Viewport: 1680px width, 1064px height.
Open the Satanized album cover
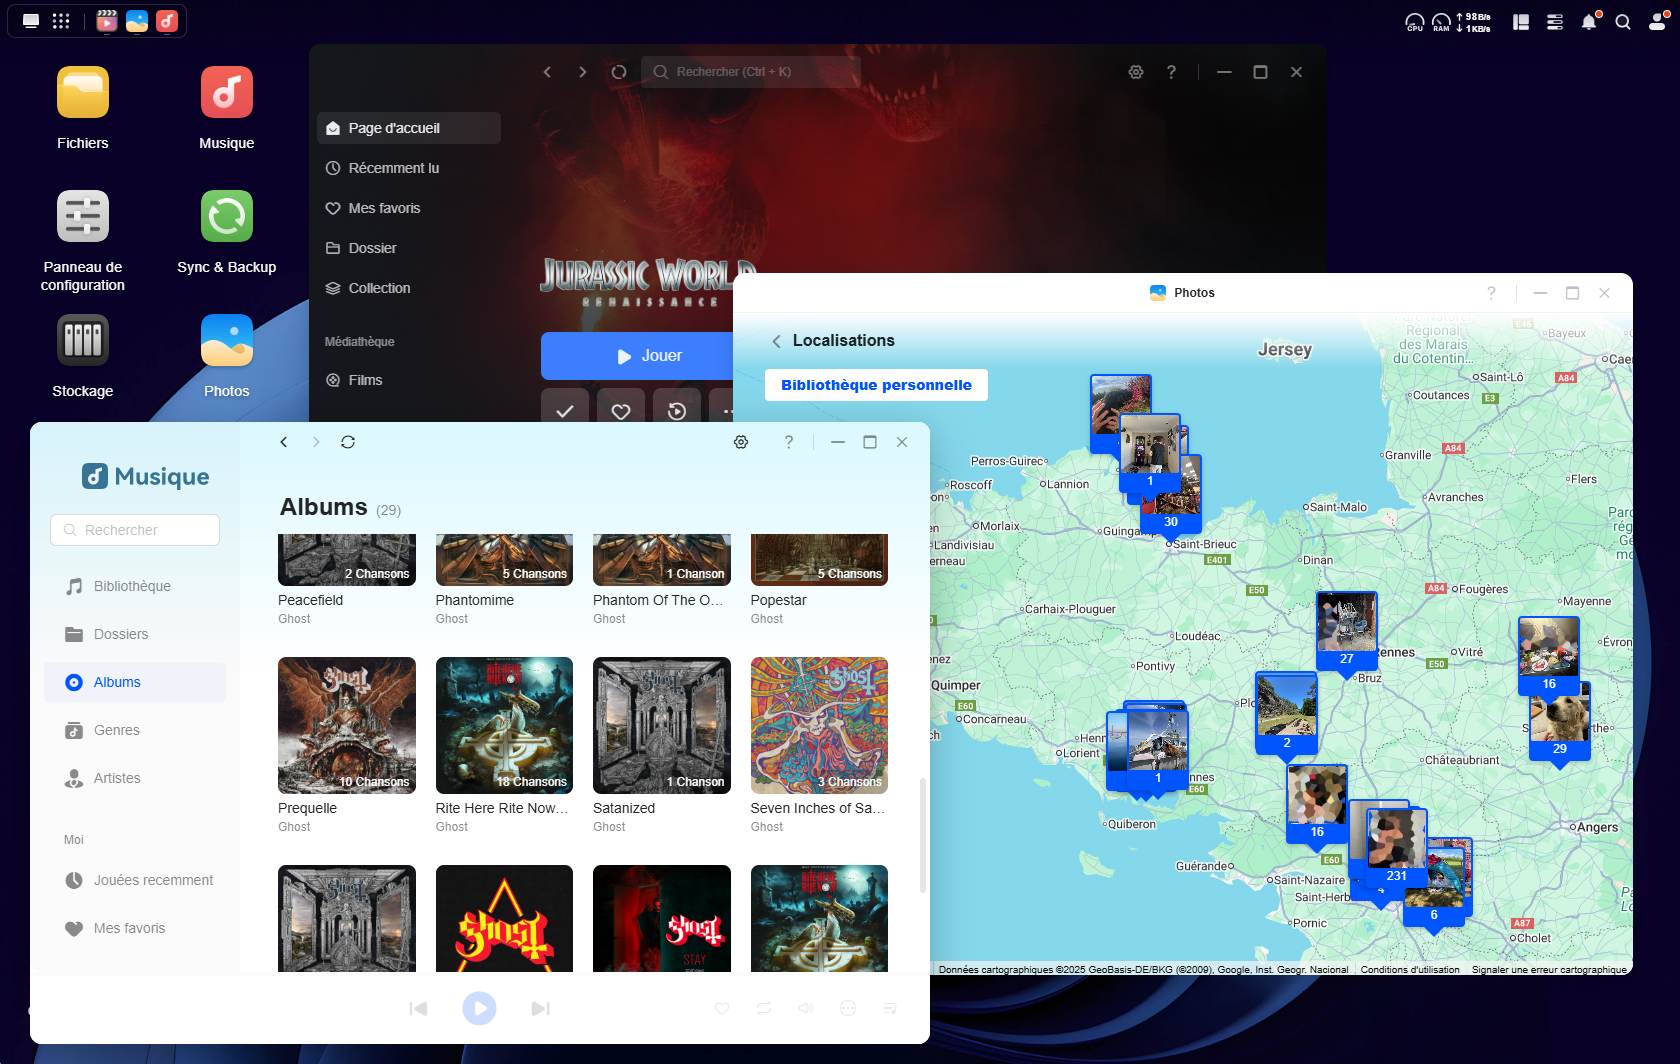point(662,725)
